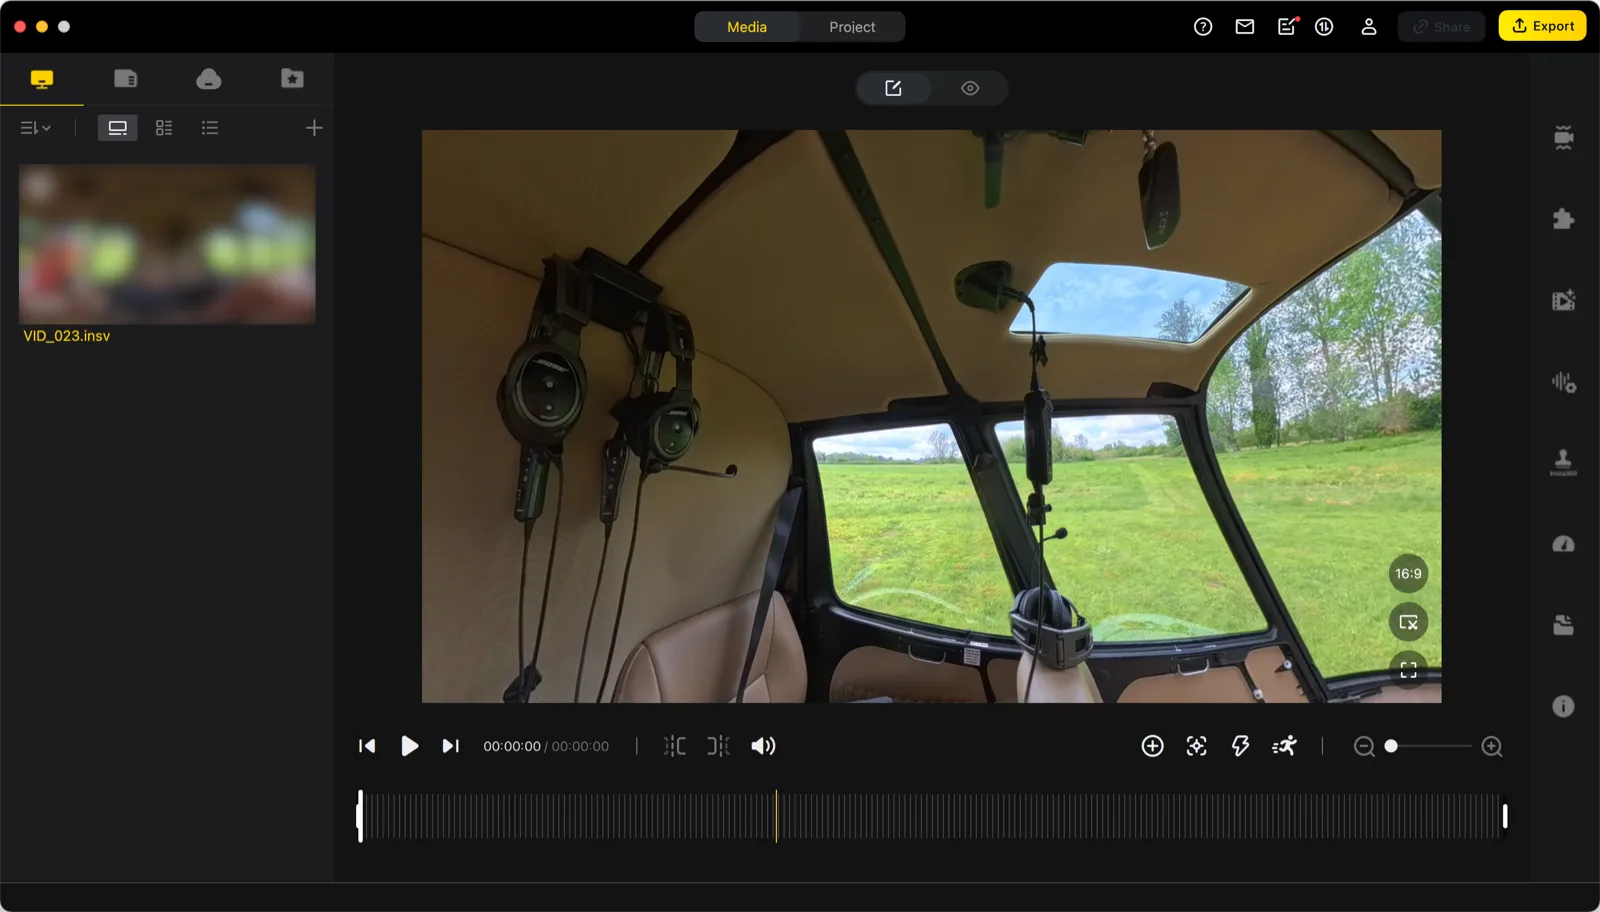Viewport: 1600px width, 912px height.
Task: Click the VID_023.insv file name
Action: [67, 336]
